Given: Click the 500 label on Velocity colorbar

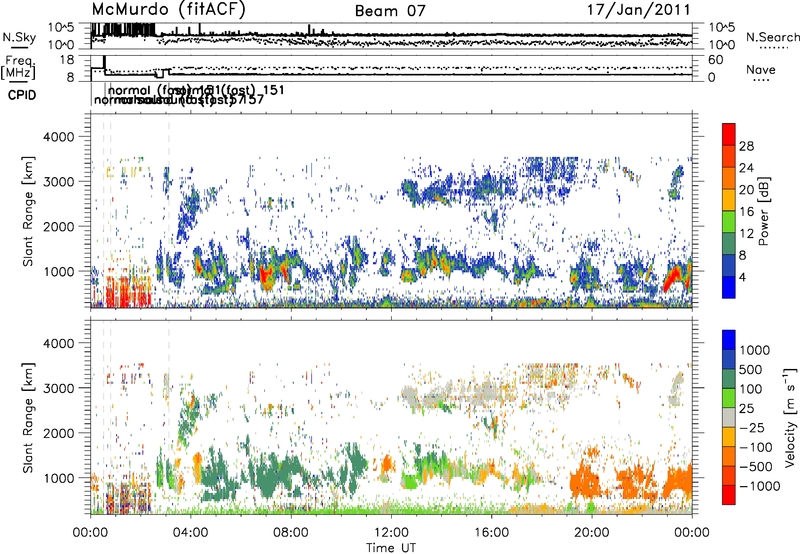Looking at the screenshot, I should pyautogui.click(x=753, y=369).
